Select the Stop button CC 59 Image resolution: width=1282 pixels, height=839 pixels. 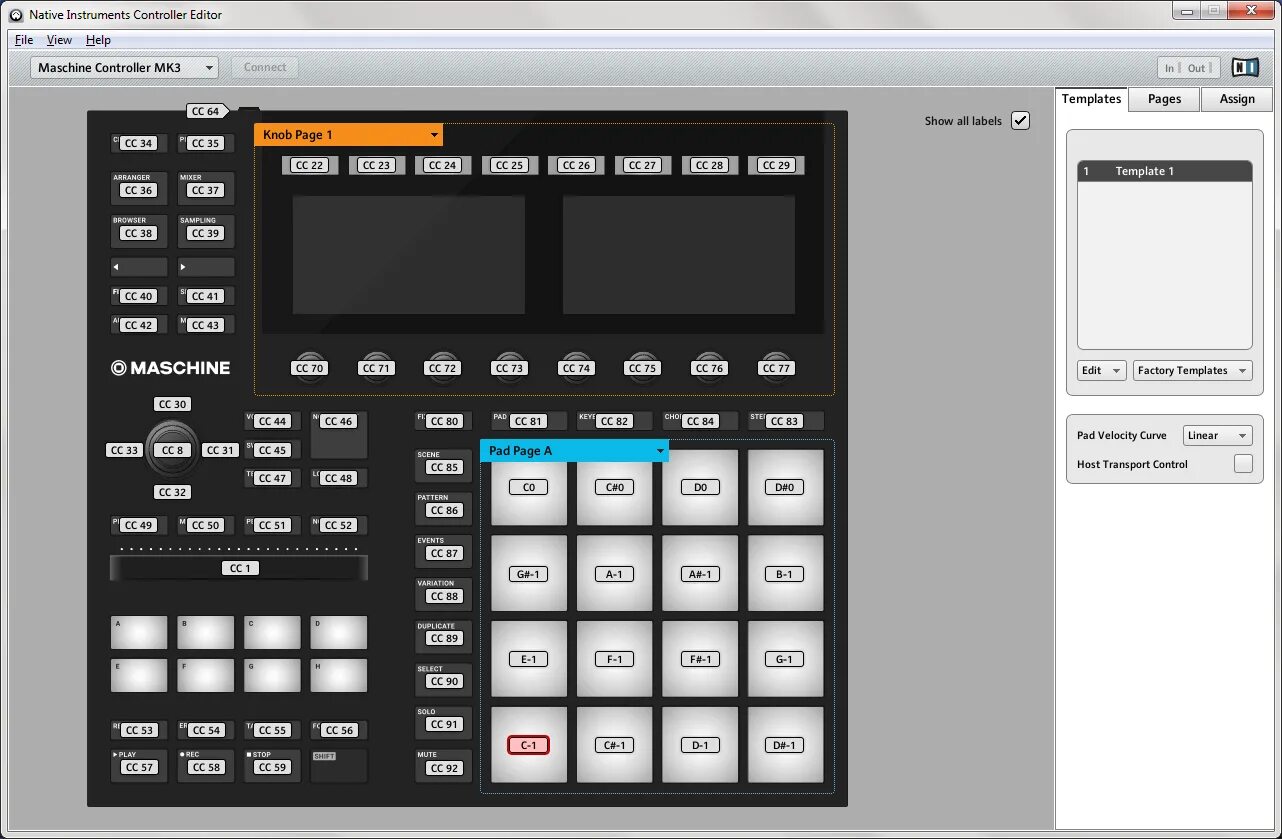(272, 765)
